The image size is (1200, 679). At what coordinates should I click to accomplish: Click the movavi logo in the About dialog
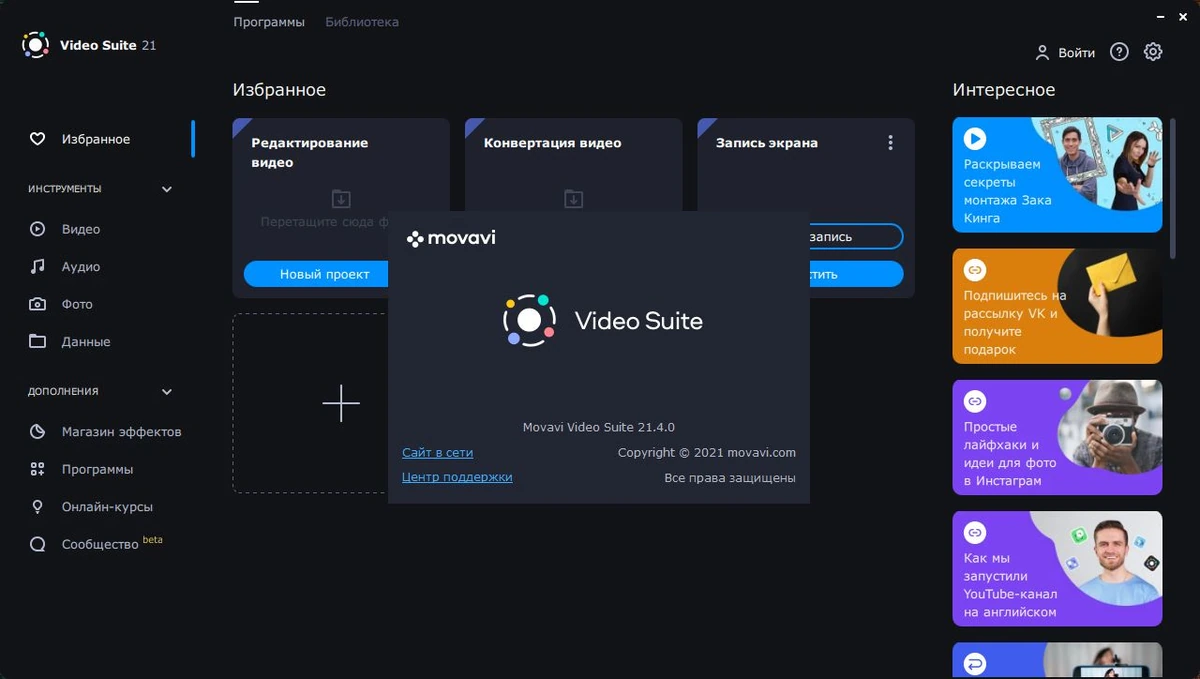(x=451, y=238)
